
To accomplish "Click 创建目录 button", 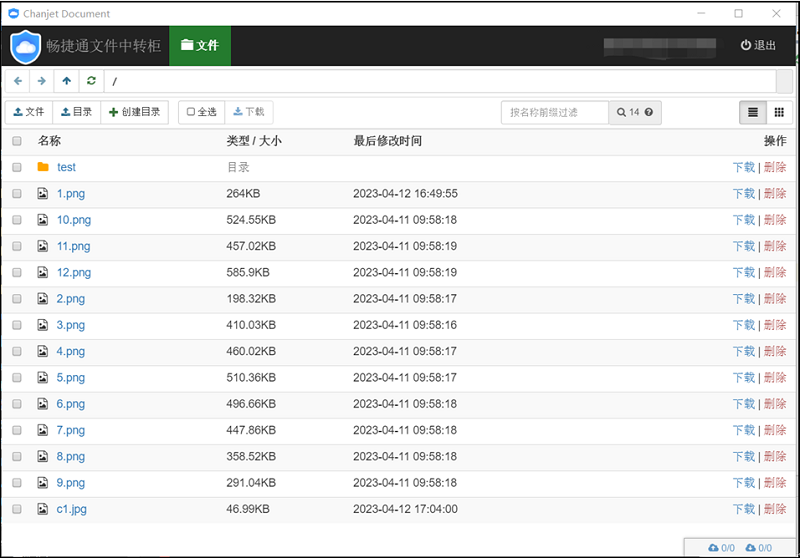I will click(135, 112).
